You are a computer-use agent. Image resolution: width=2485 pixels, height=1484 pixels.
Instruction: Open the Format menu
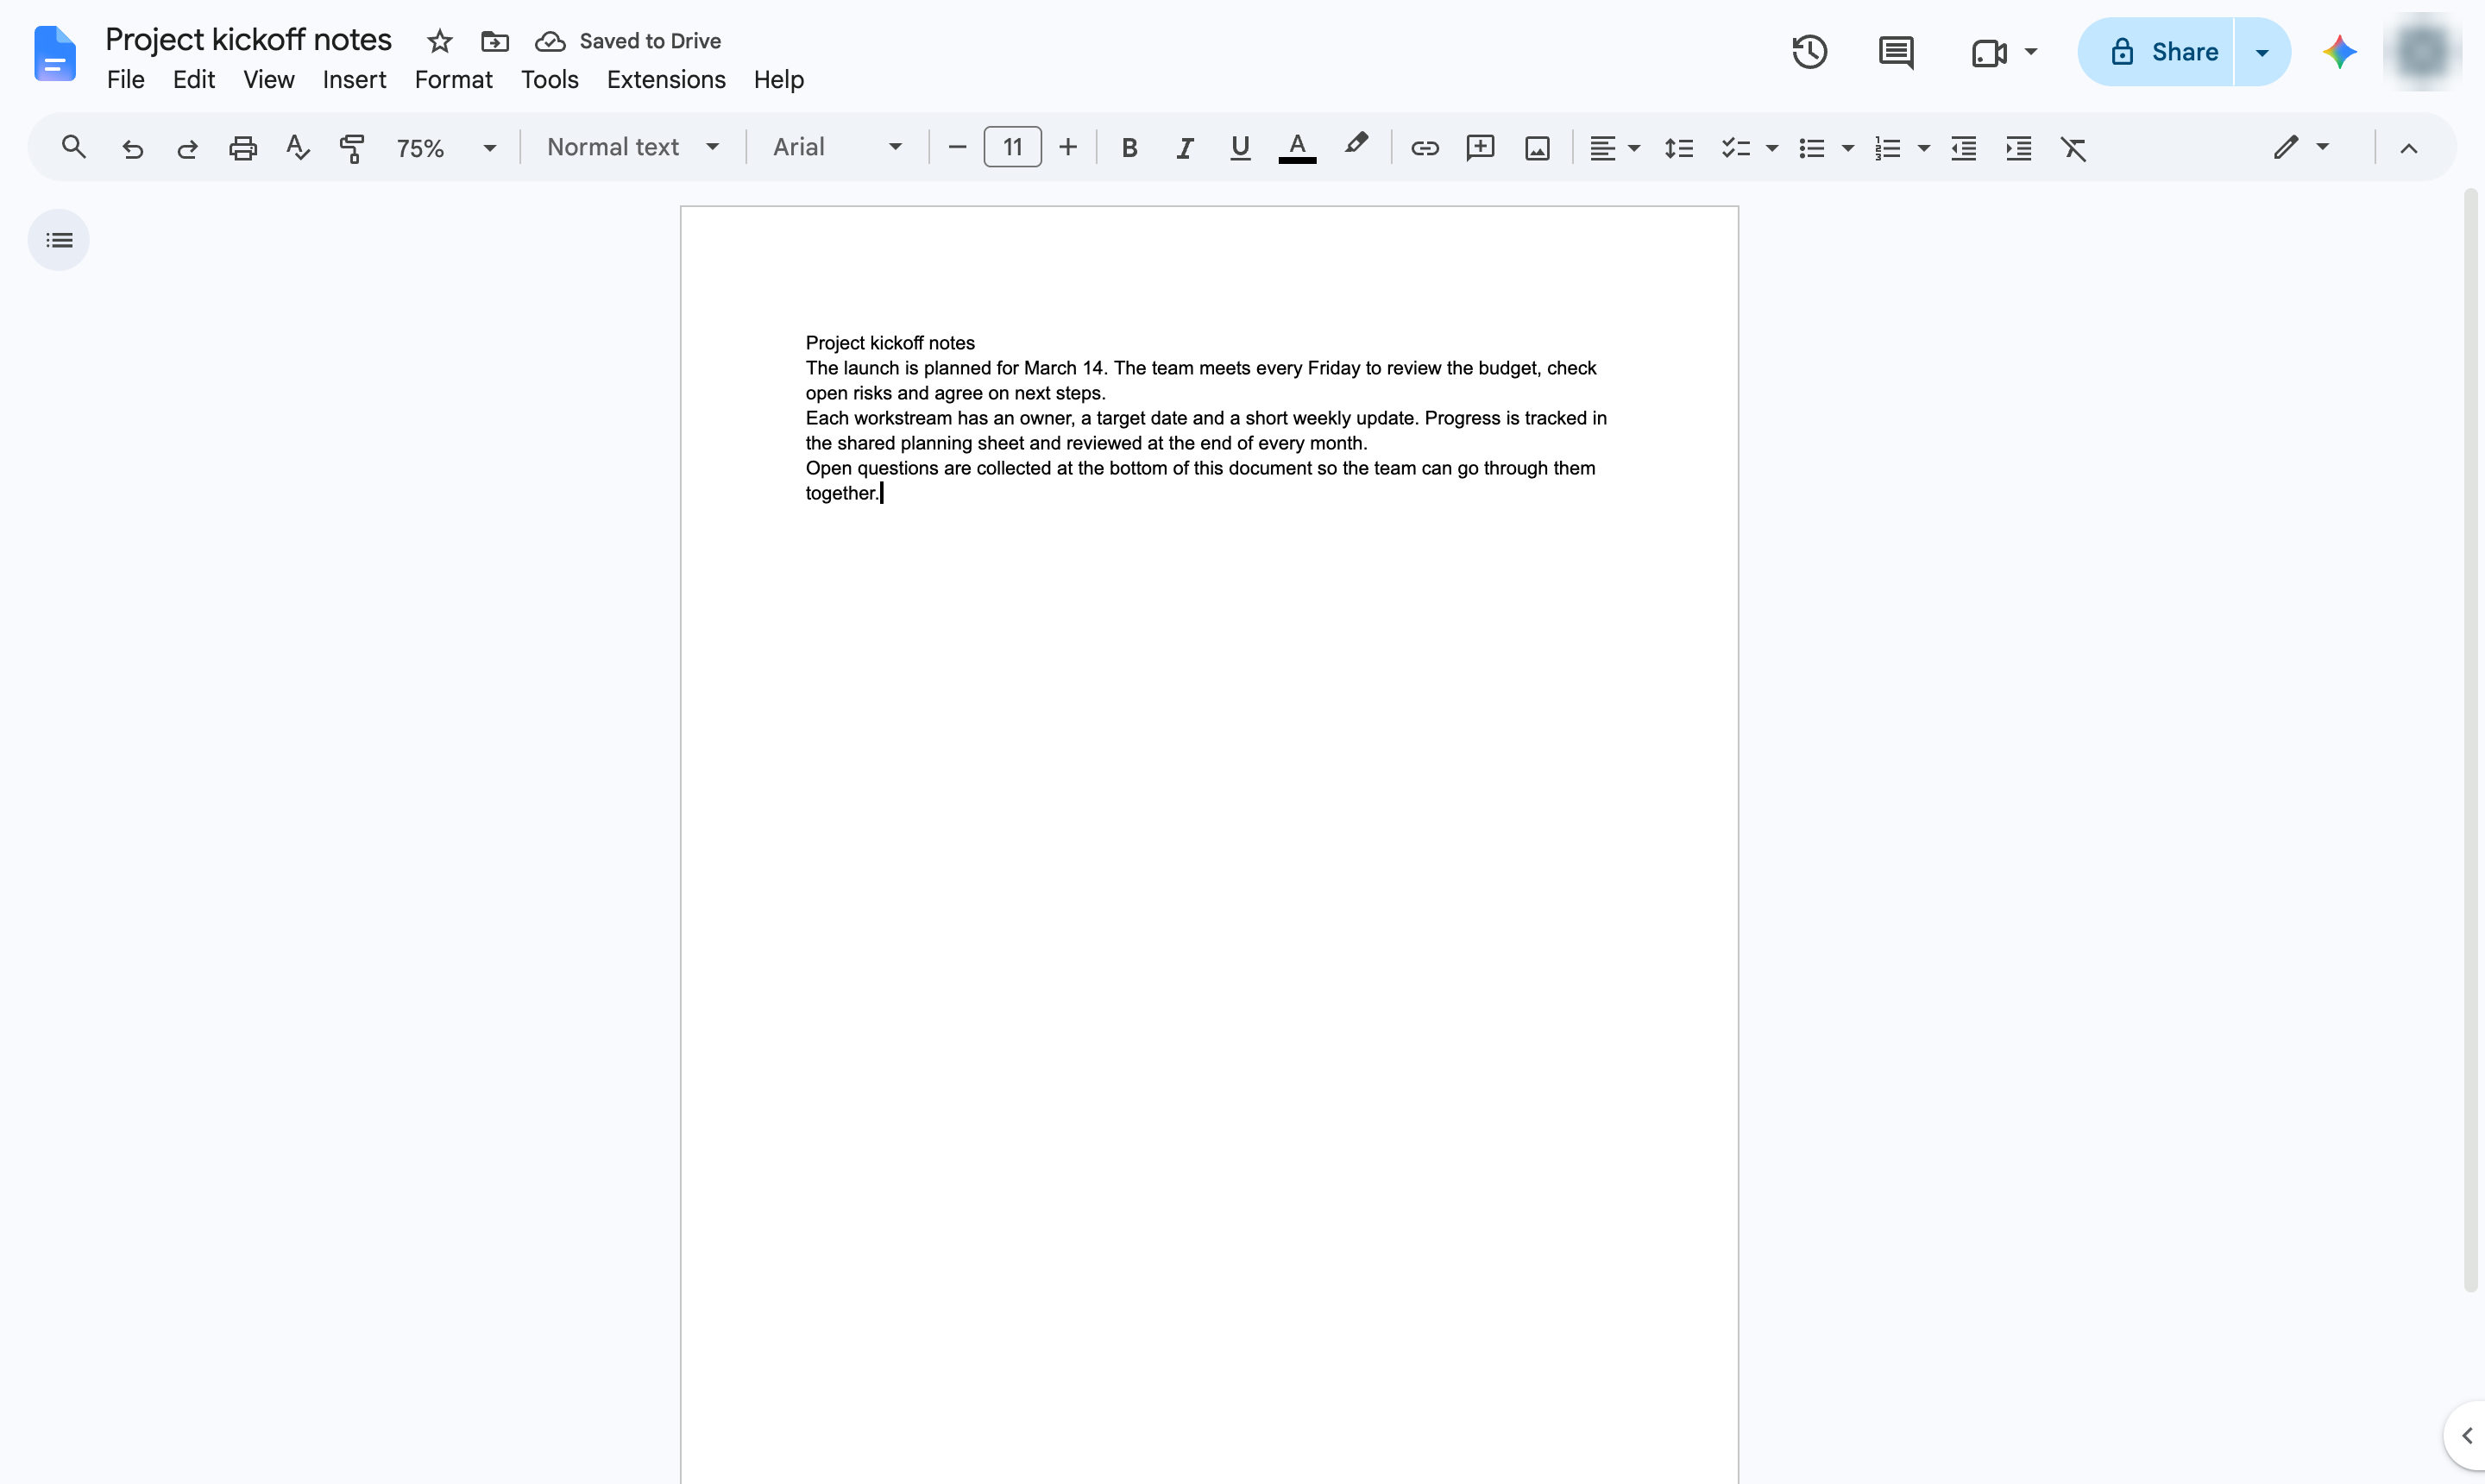(453, 80)
